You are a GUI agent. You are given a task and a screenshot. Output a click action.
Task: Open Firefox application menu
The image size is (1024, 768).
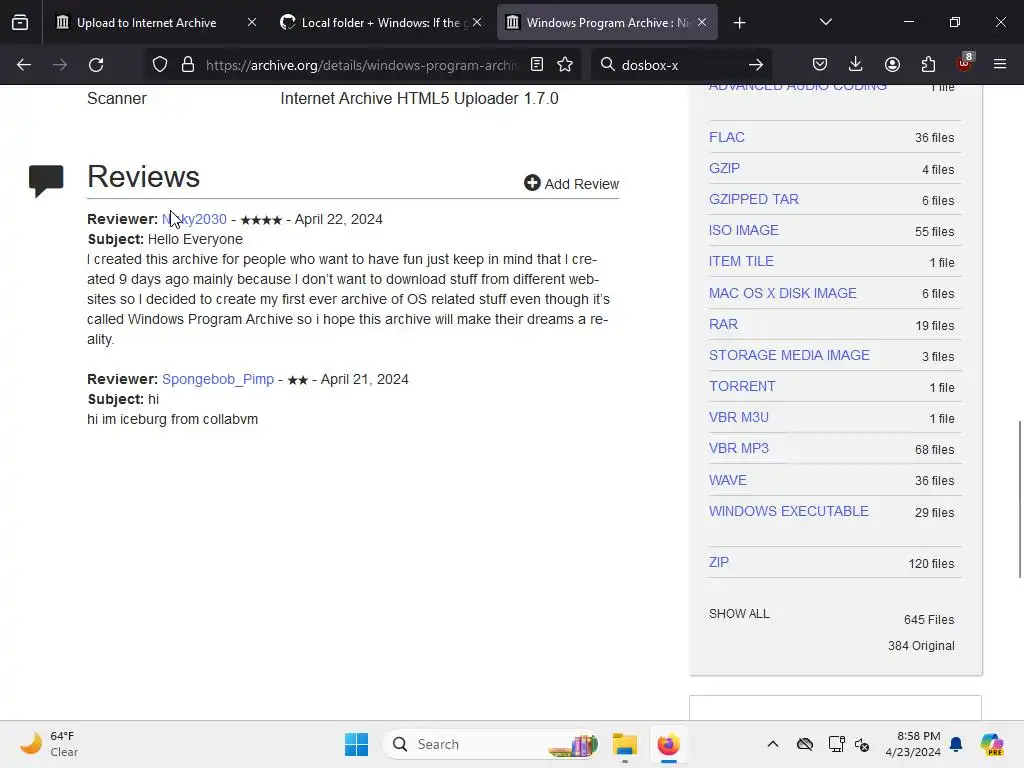pos(1000,65)
